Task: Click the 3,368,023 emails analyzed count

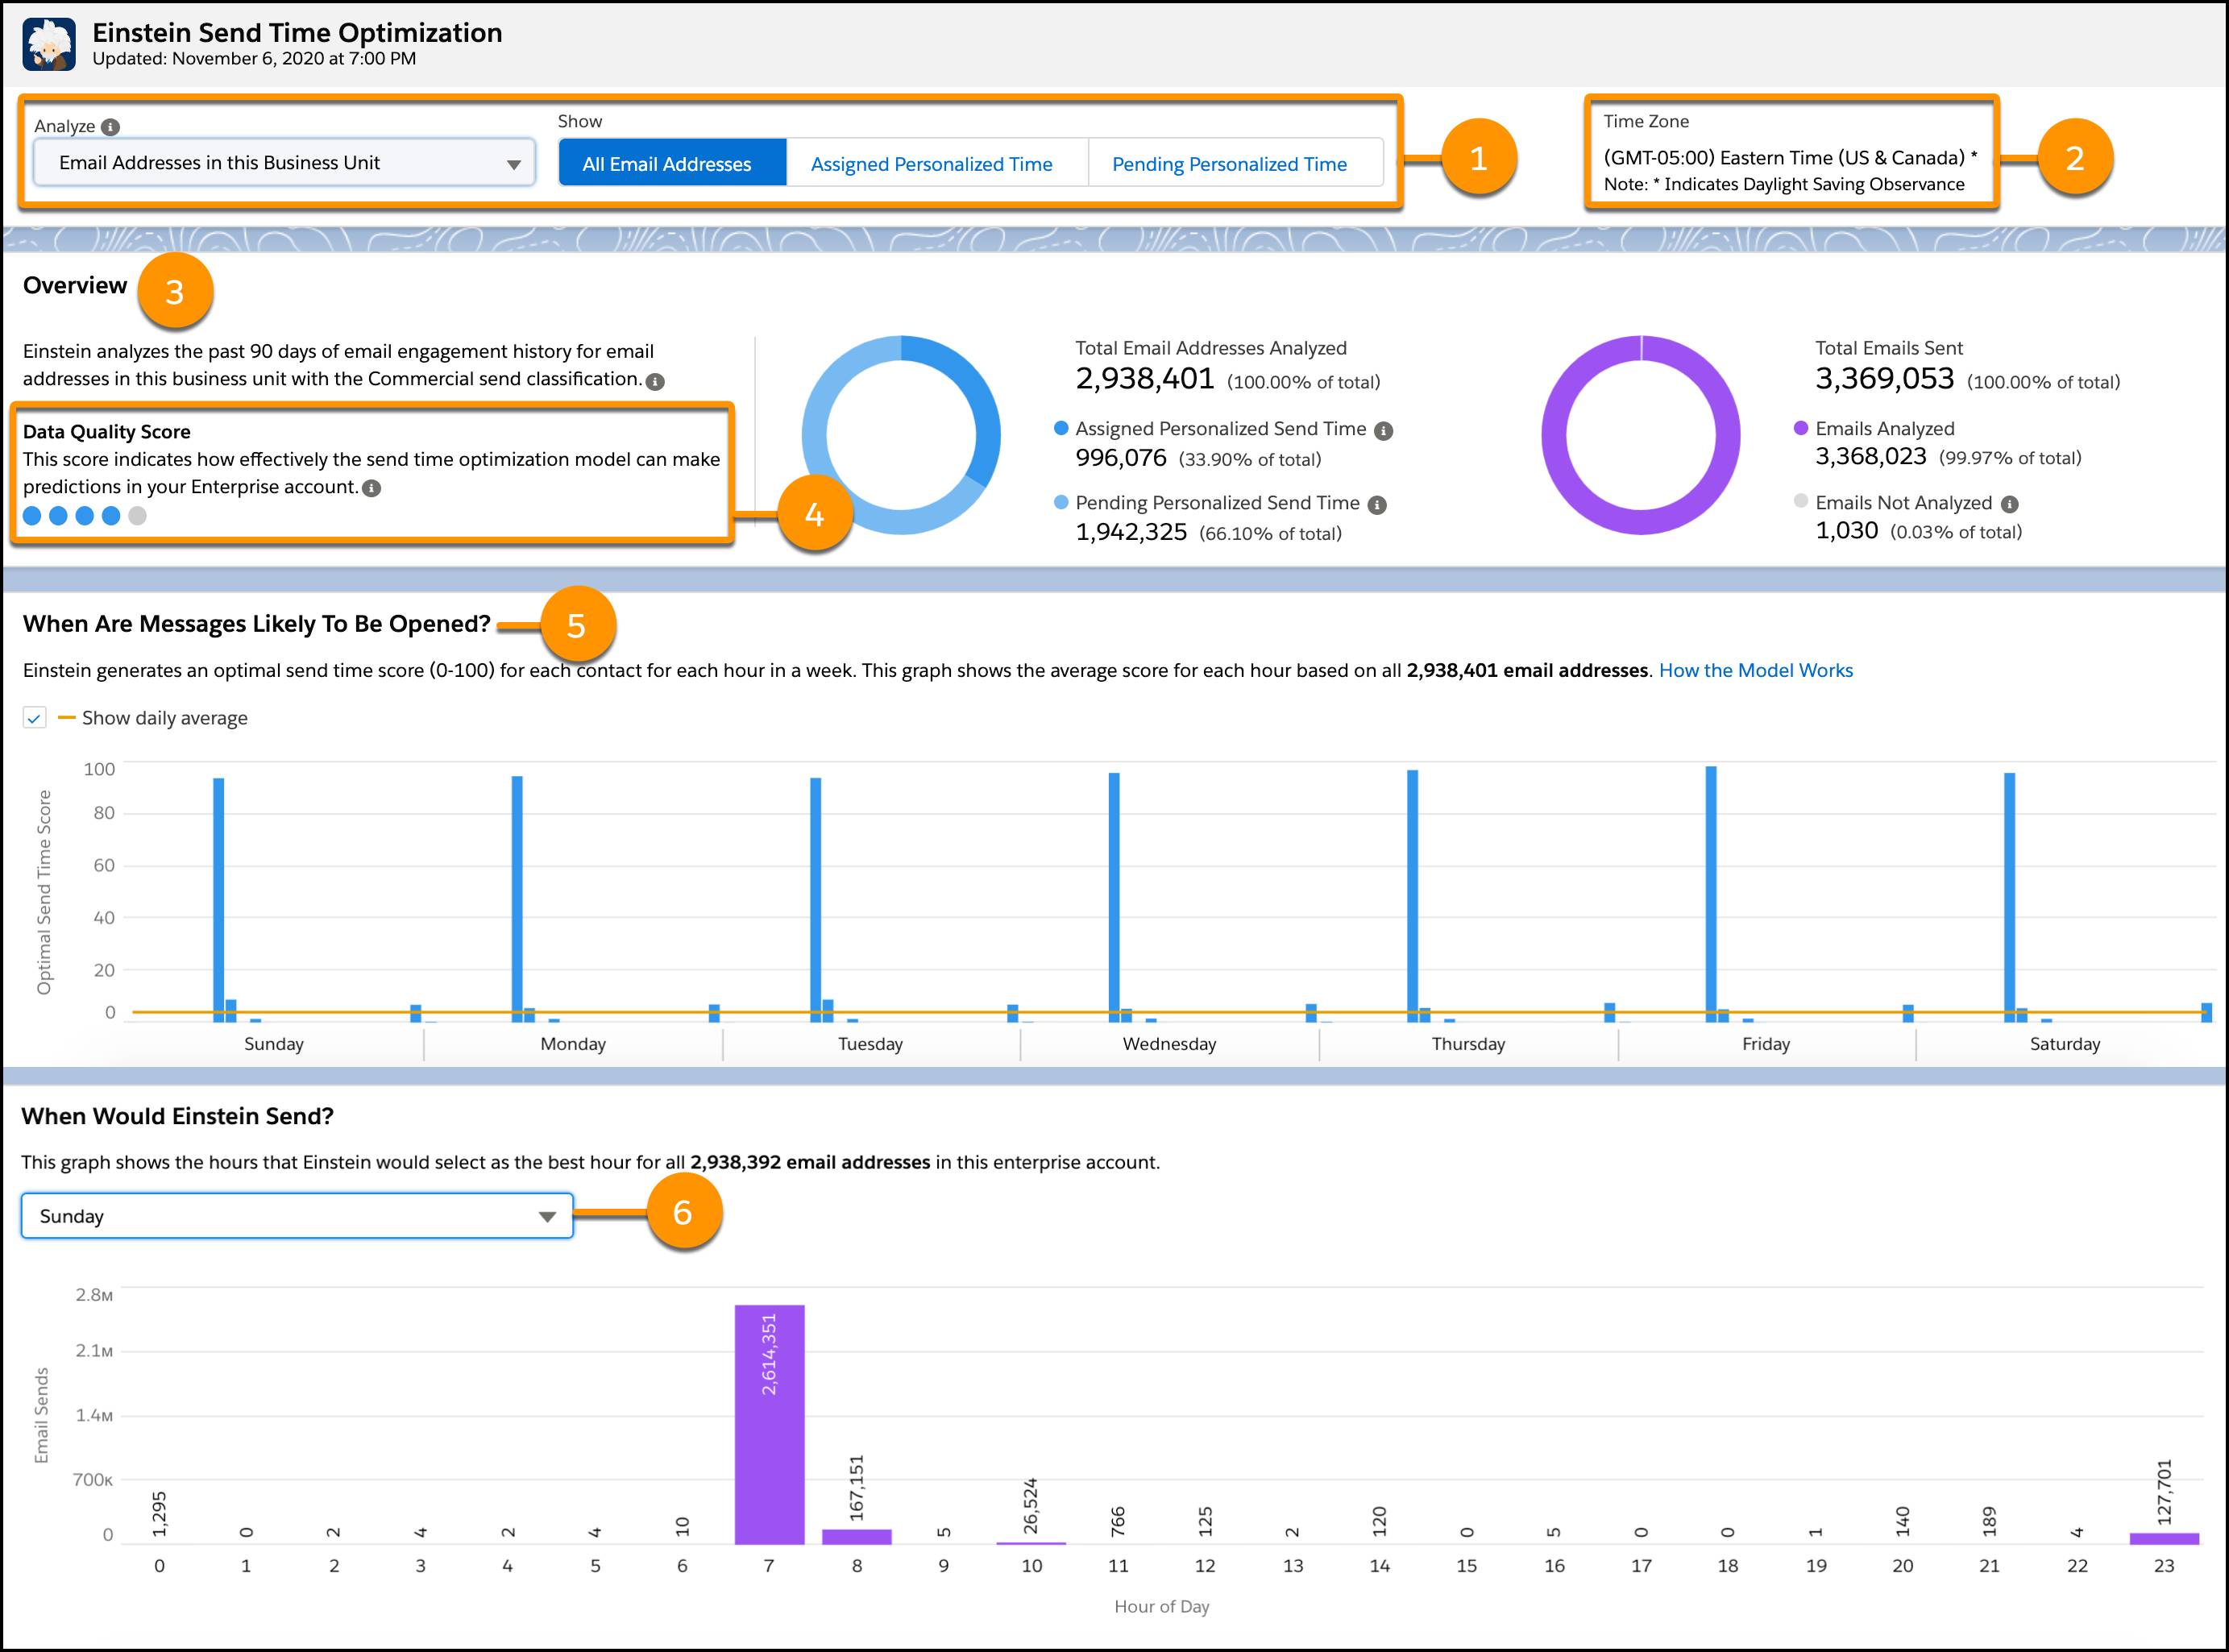Action: click(x=1870, y=457)
